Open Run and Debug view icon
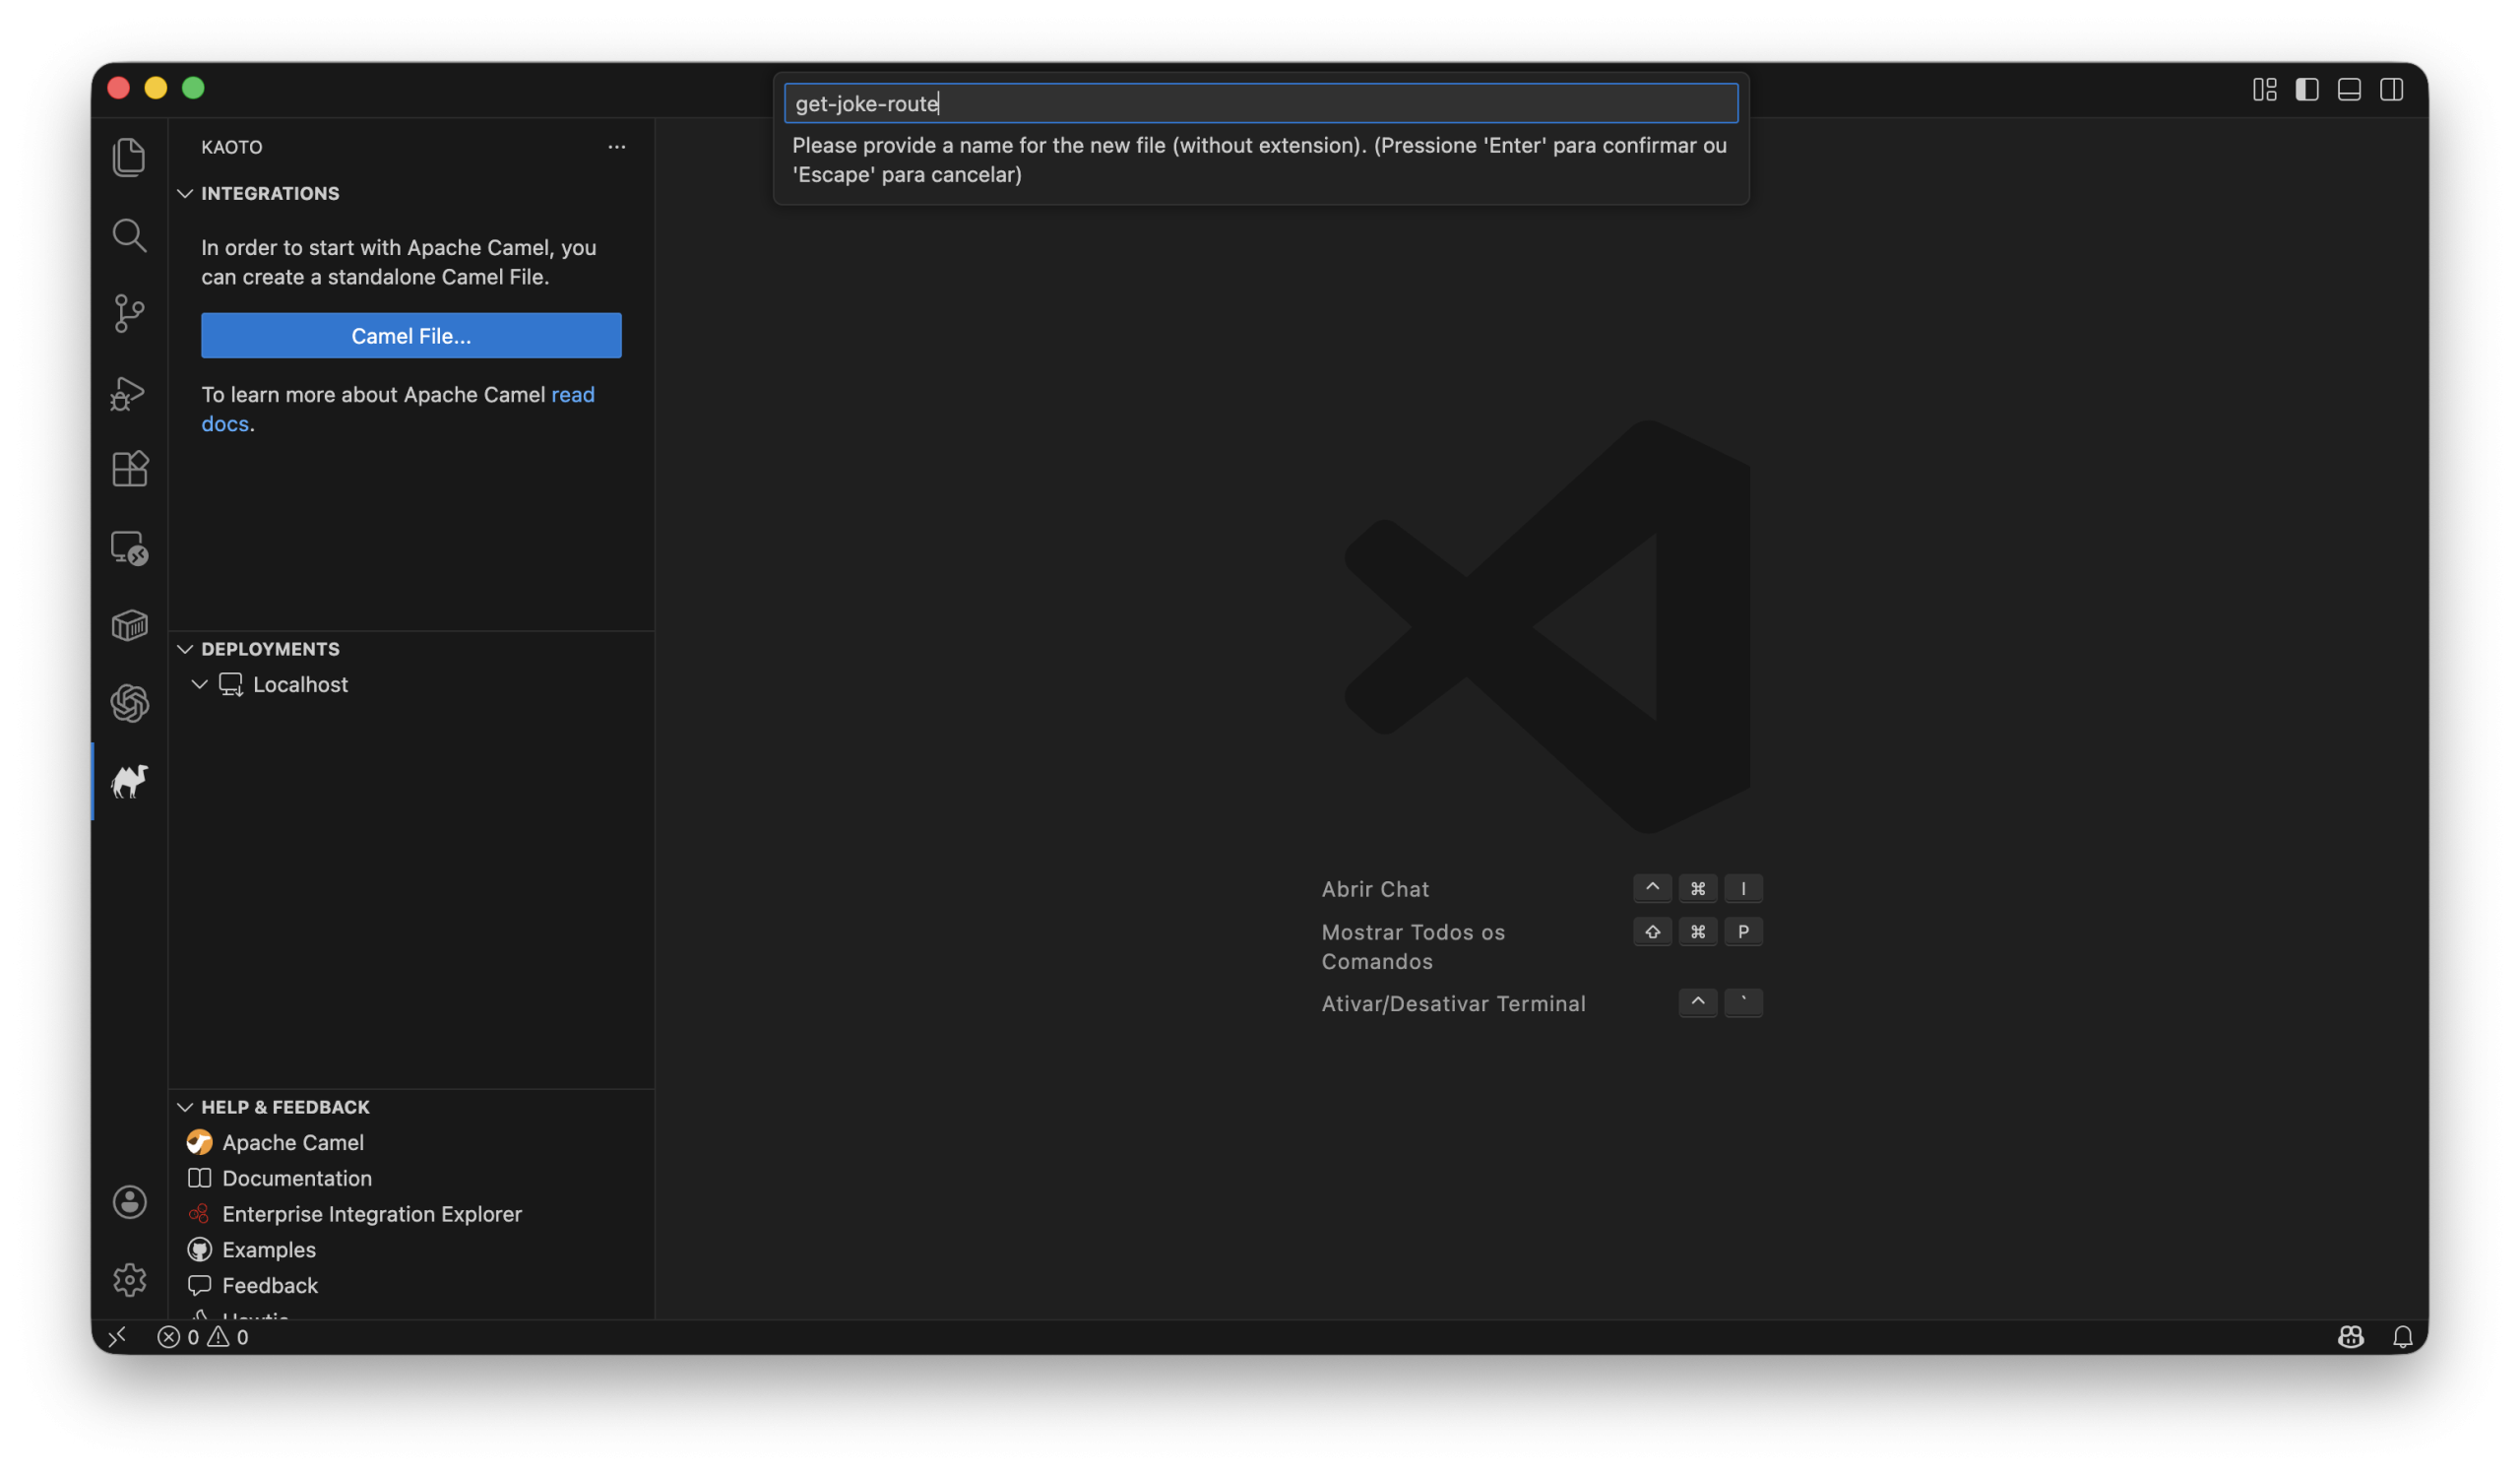 click(x=129, y=392)
